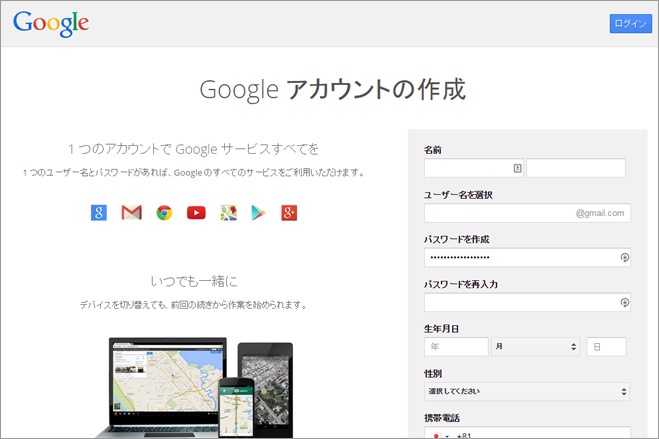Click the Google Play triangle icon
This screenshot has height=439, width=659.
pyautogui.click(x=258, y=213)
